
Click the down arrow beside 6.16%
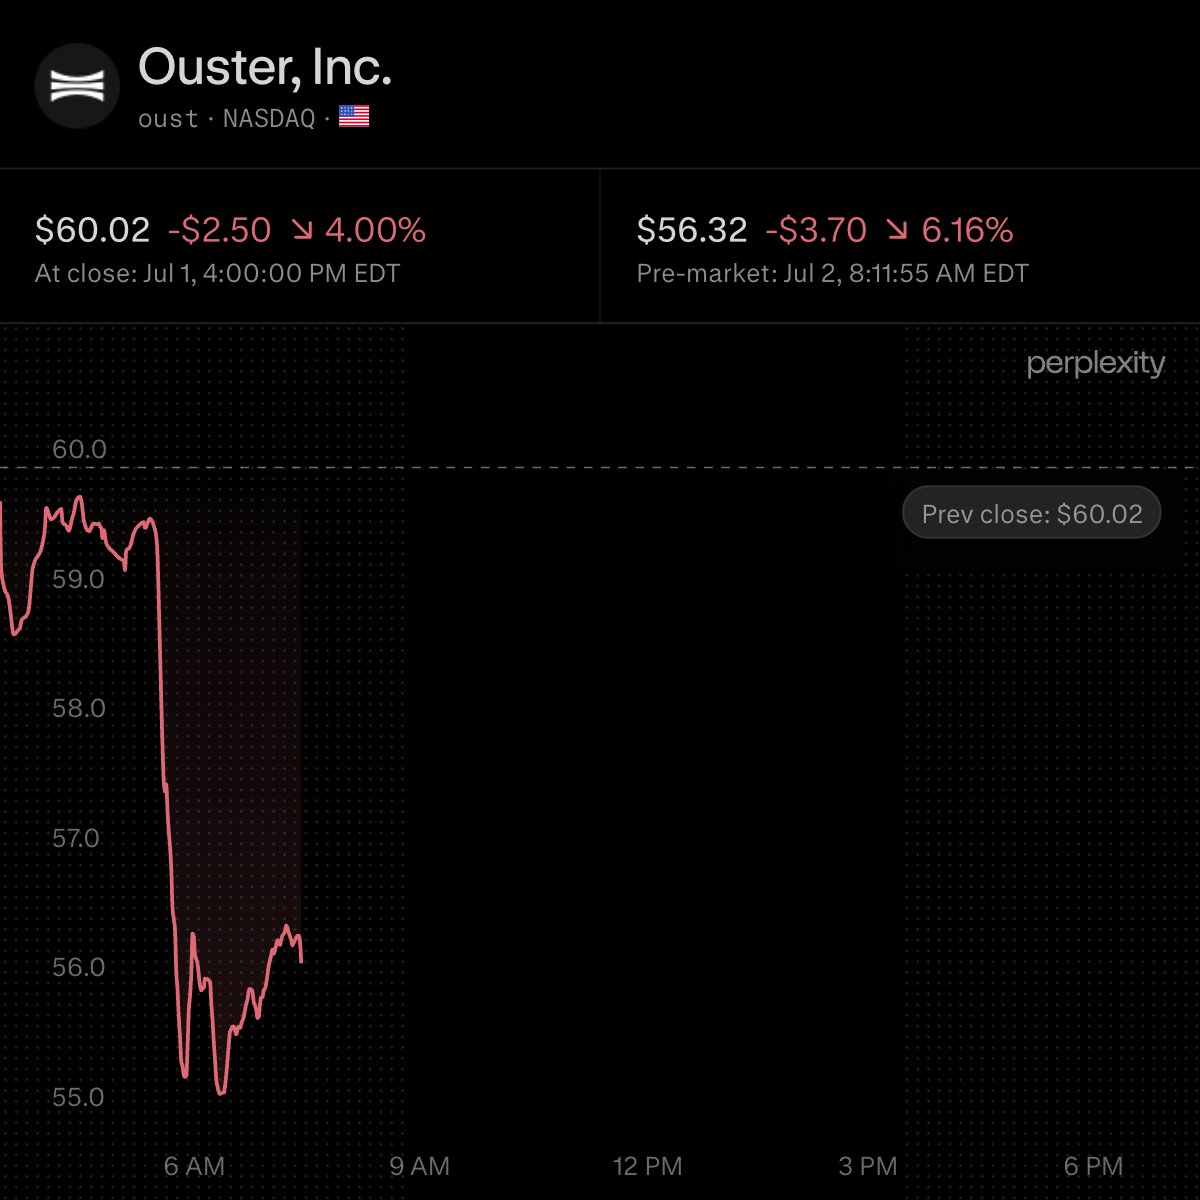(897, 231)
